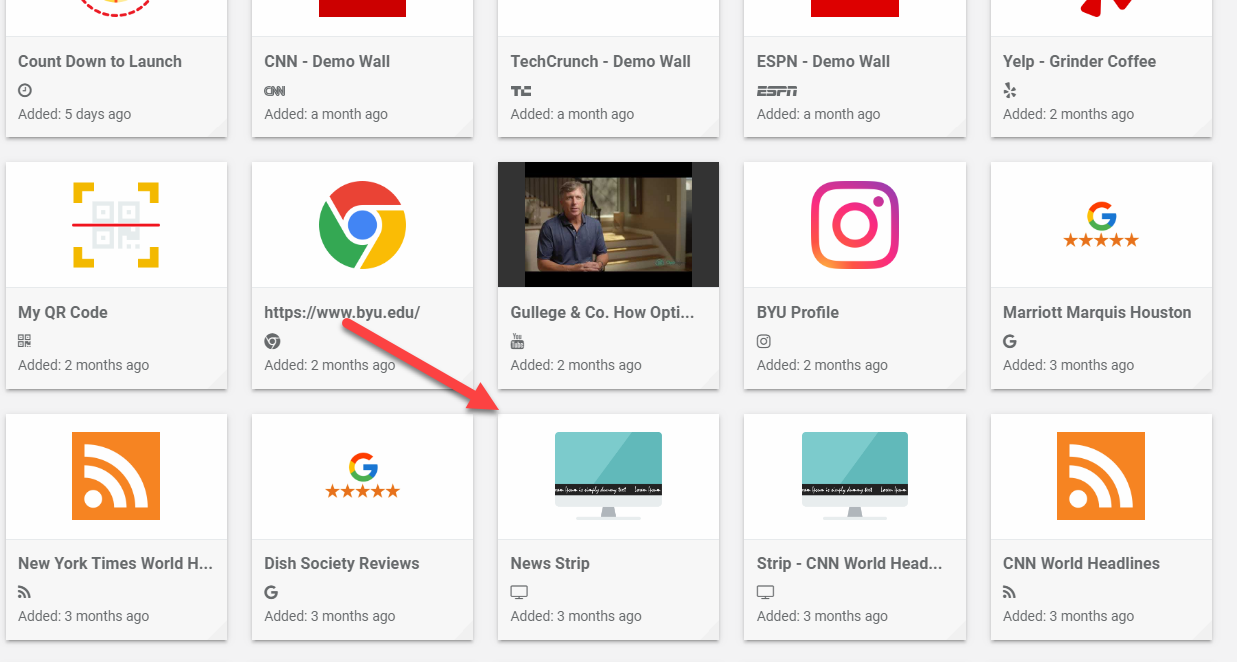
Task: Select the My QR Code title text
Action: pos(63,312)
